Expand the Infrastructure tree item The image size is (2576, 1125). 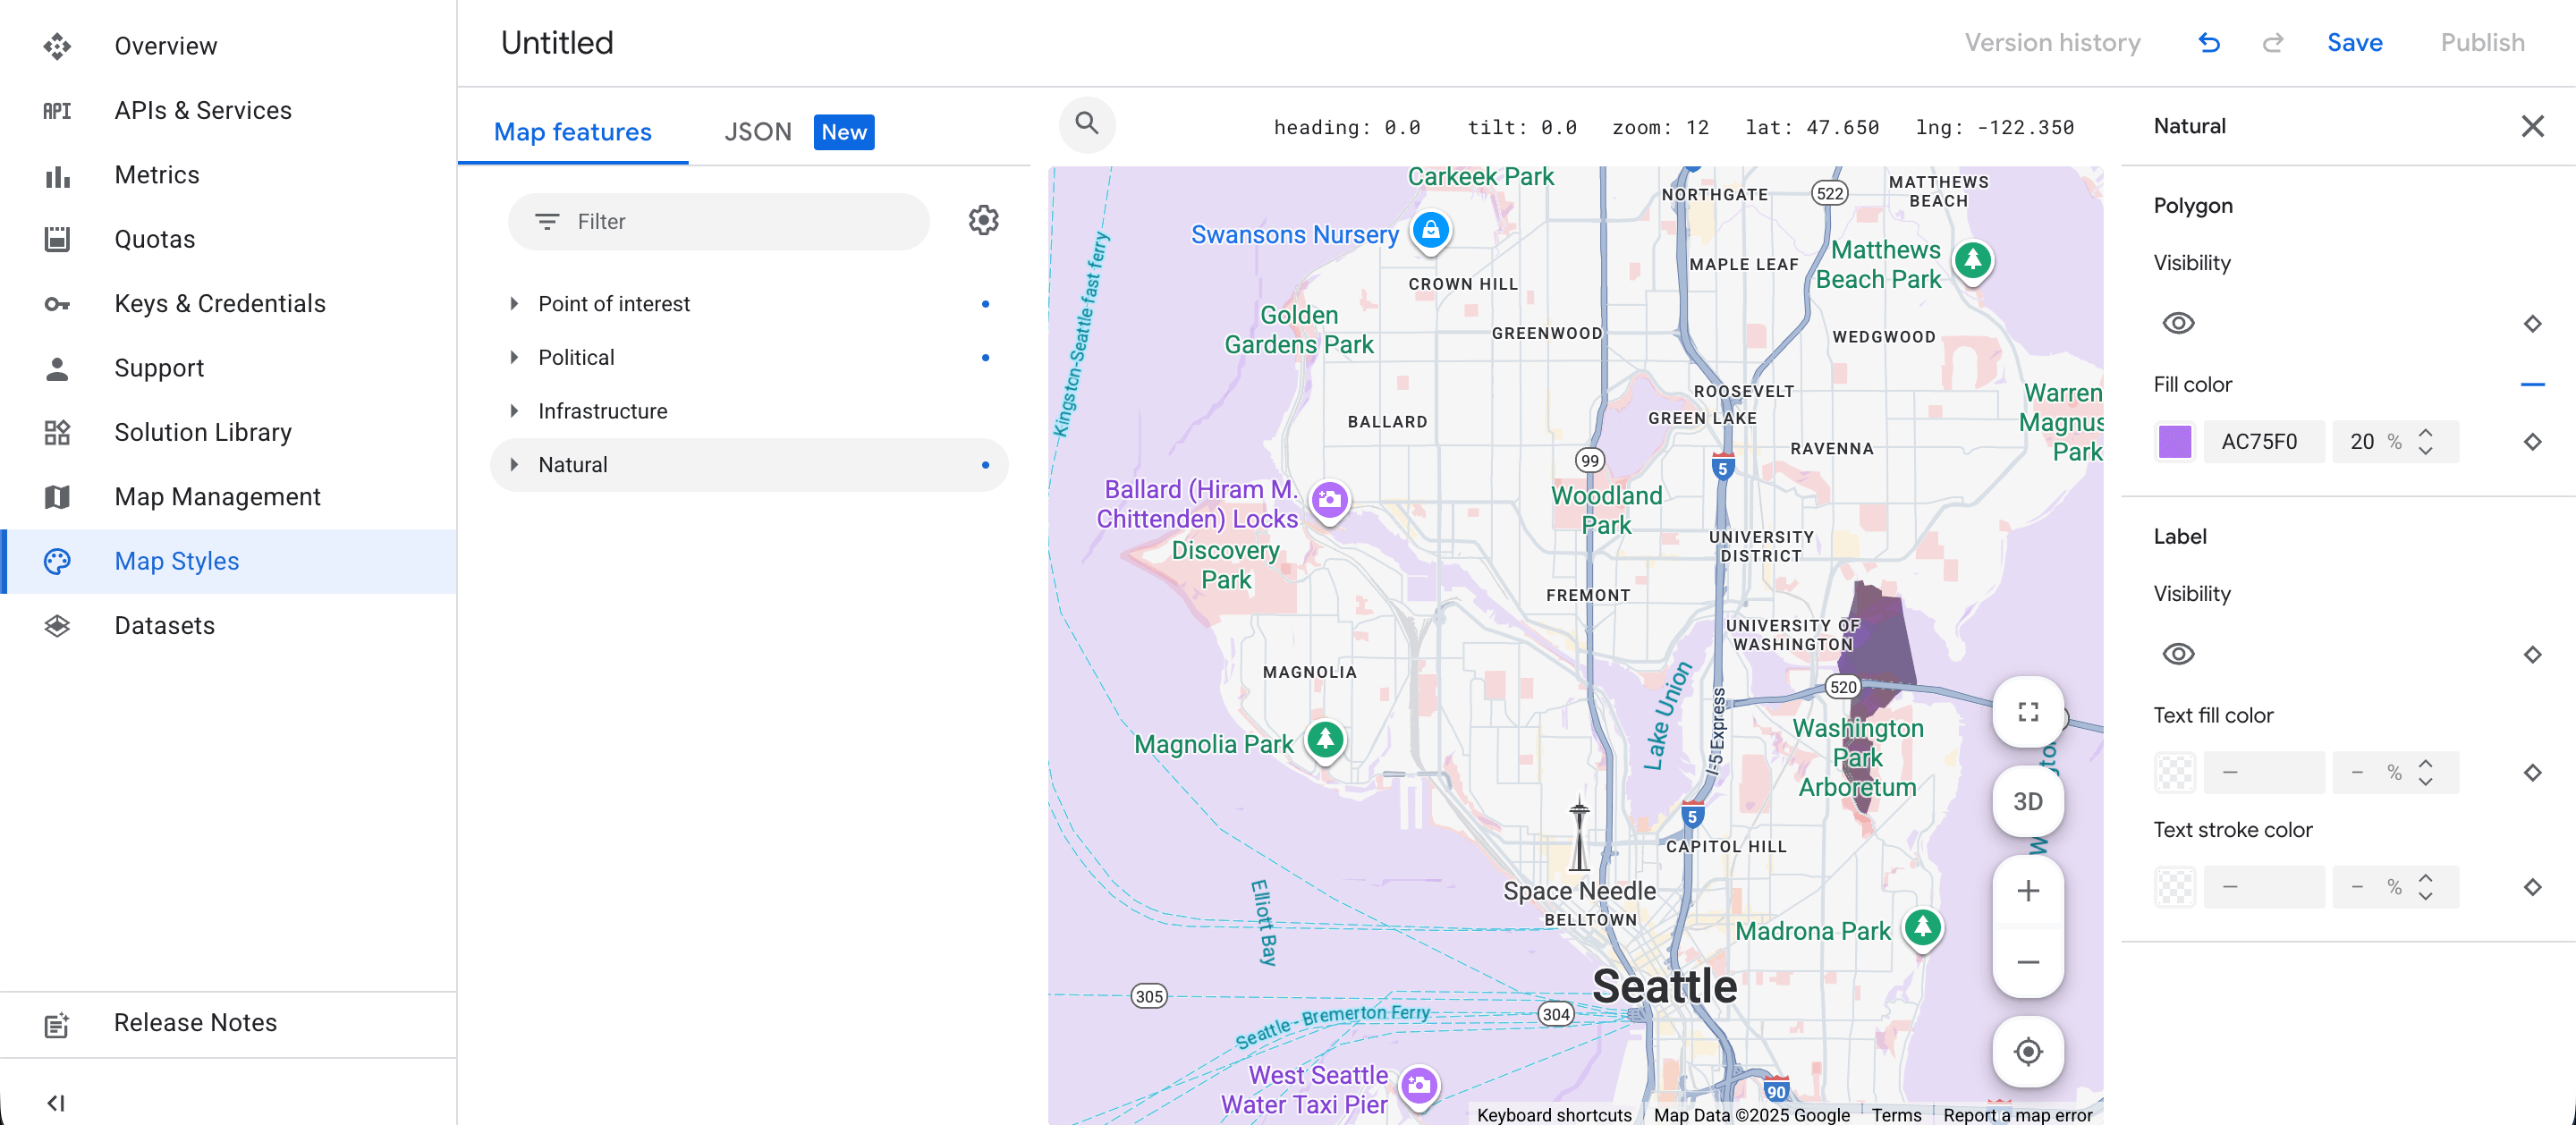515,411
